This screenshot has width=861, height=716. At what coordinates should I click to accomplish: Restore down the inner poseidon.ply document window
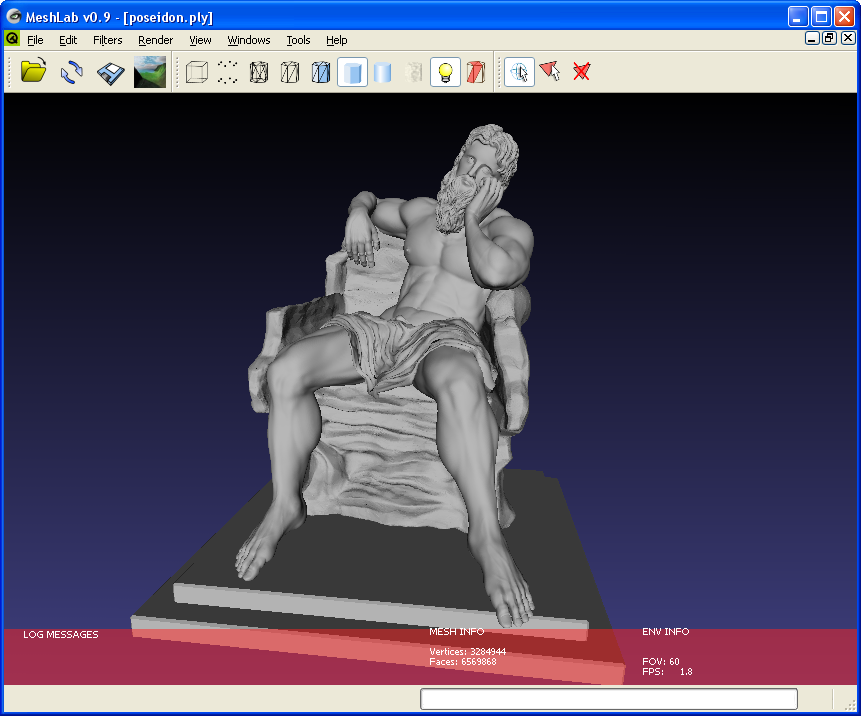[x=829, y=38]
